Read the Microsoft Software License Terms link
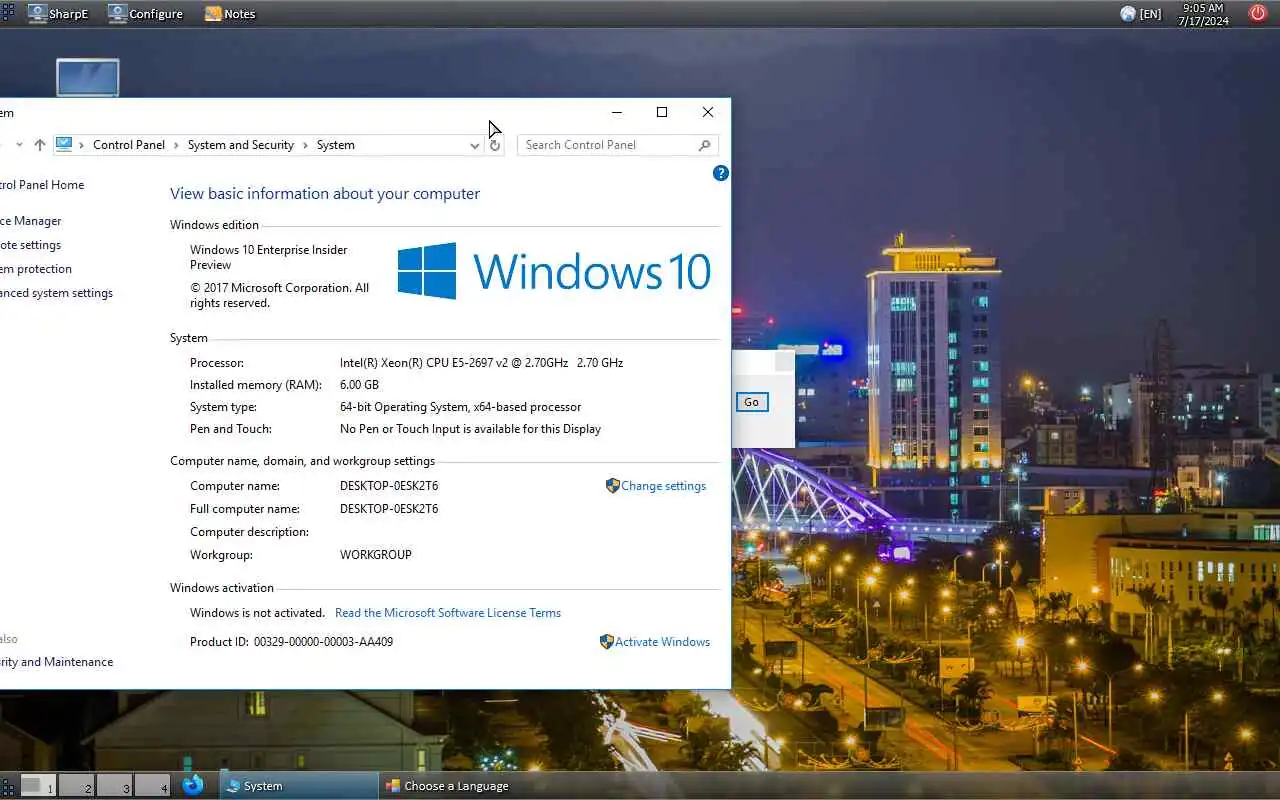 coord(448,613)
